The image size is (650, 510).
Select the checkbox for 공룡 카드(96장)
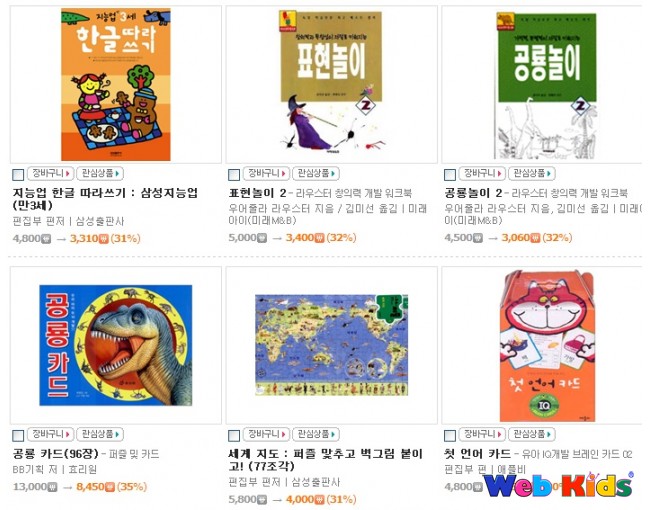[18, 435]
